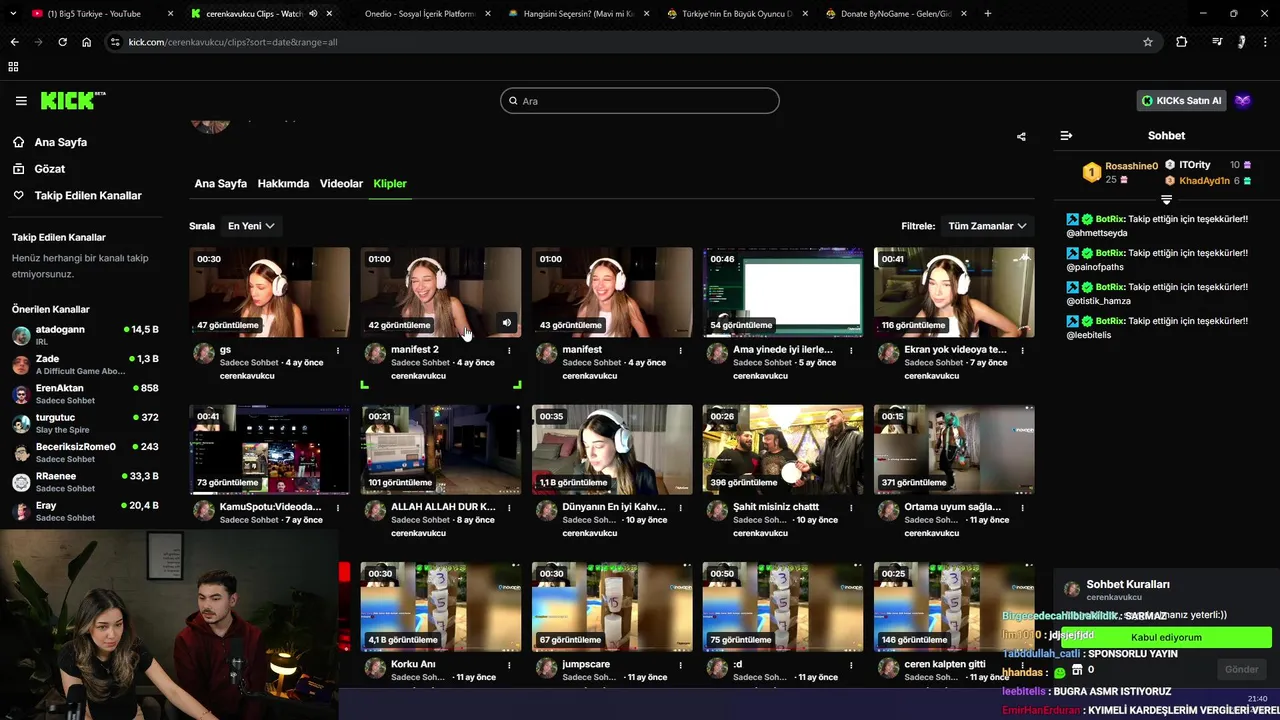The width and height of the screenshot is (1280, 720).
Task: Click the browser address bar
Action: (x=630, y=42)
